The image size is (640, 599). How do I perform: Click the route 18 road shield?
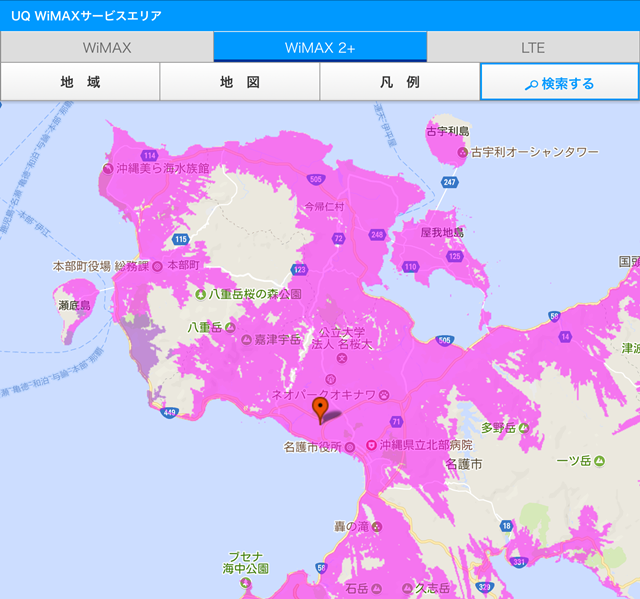507,526
